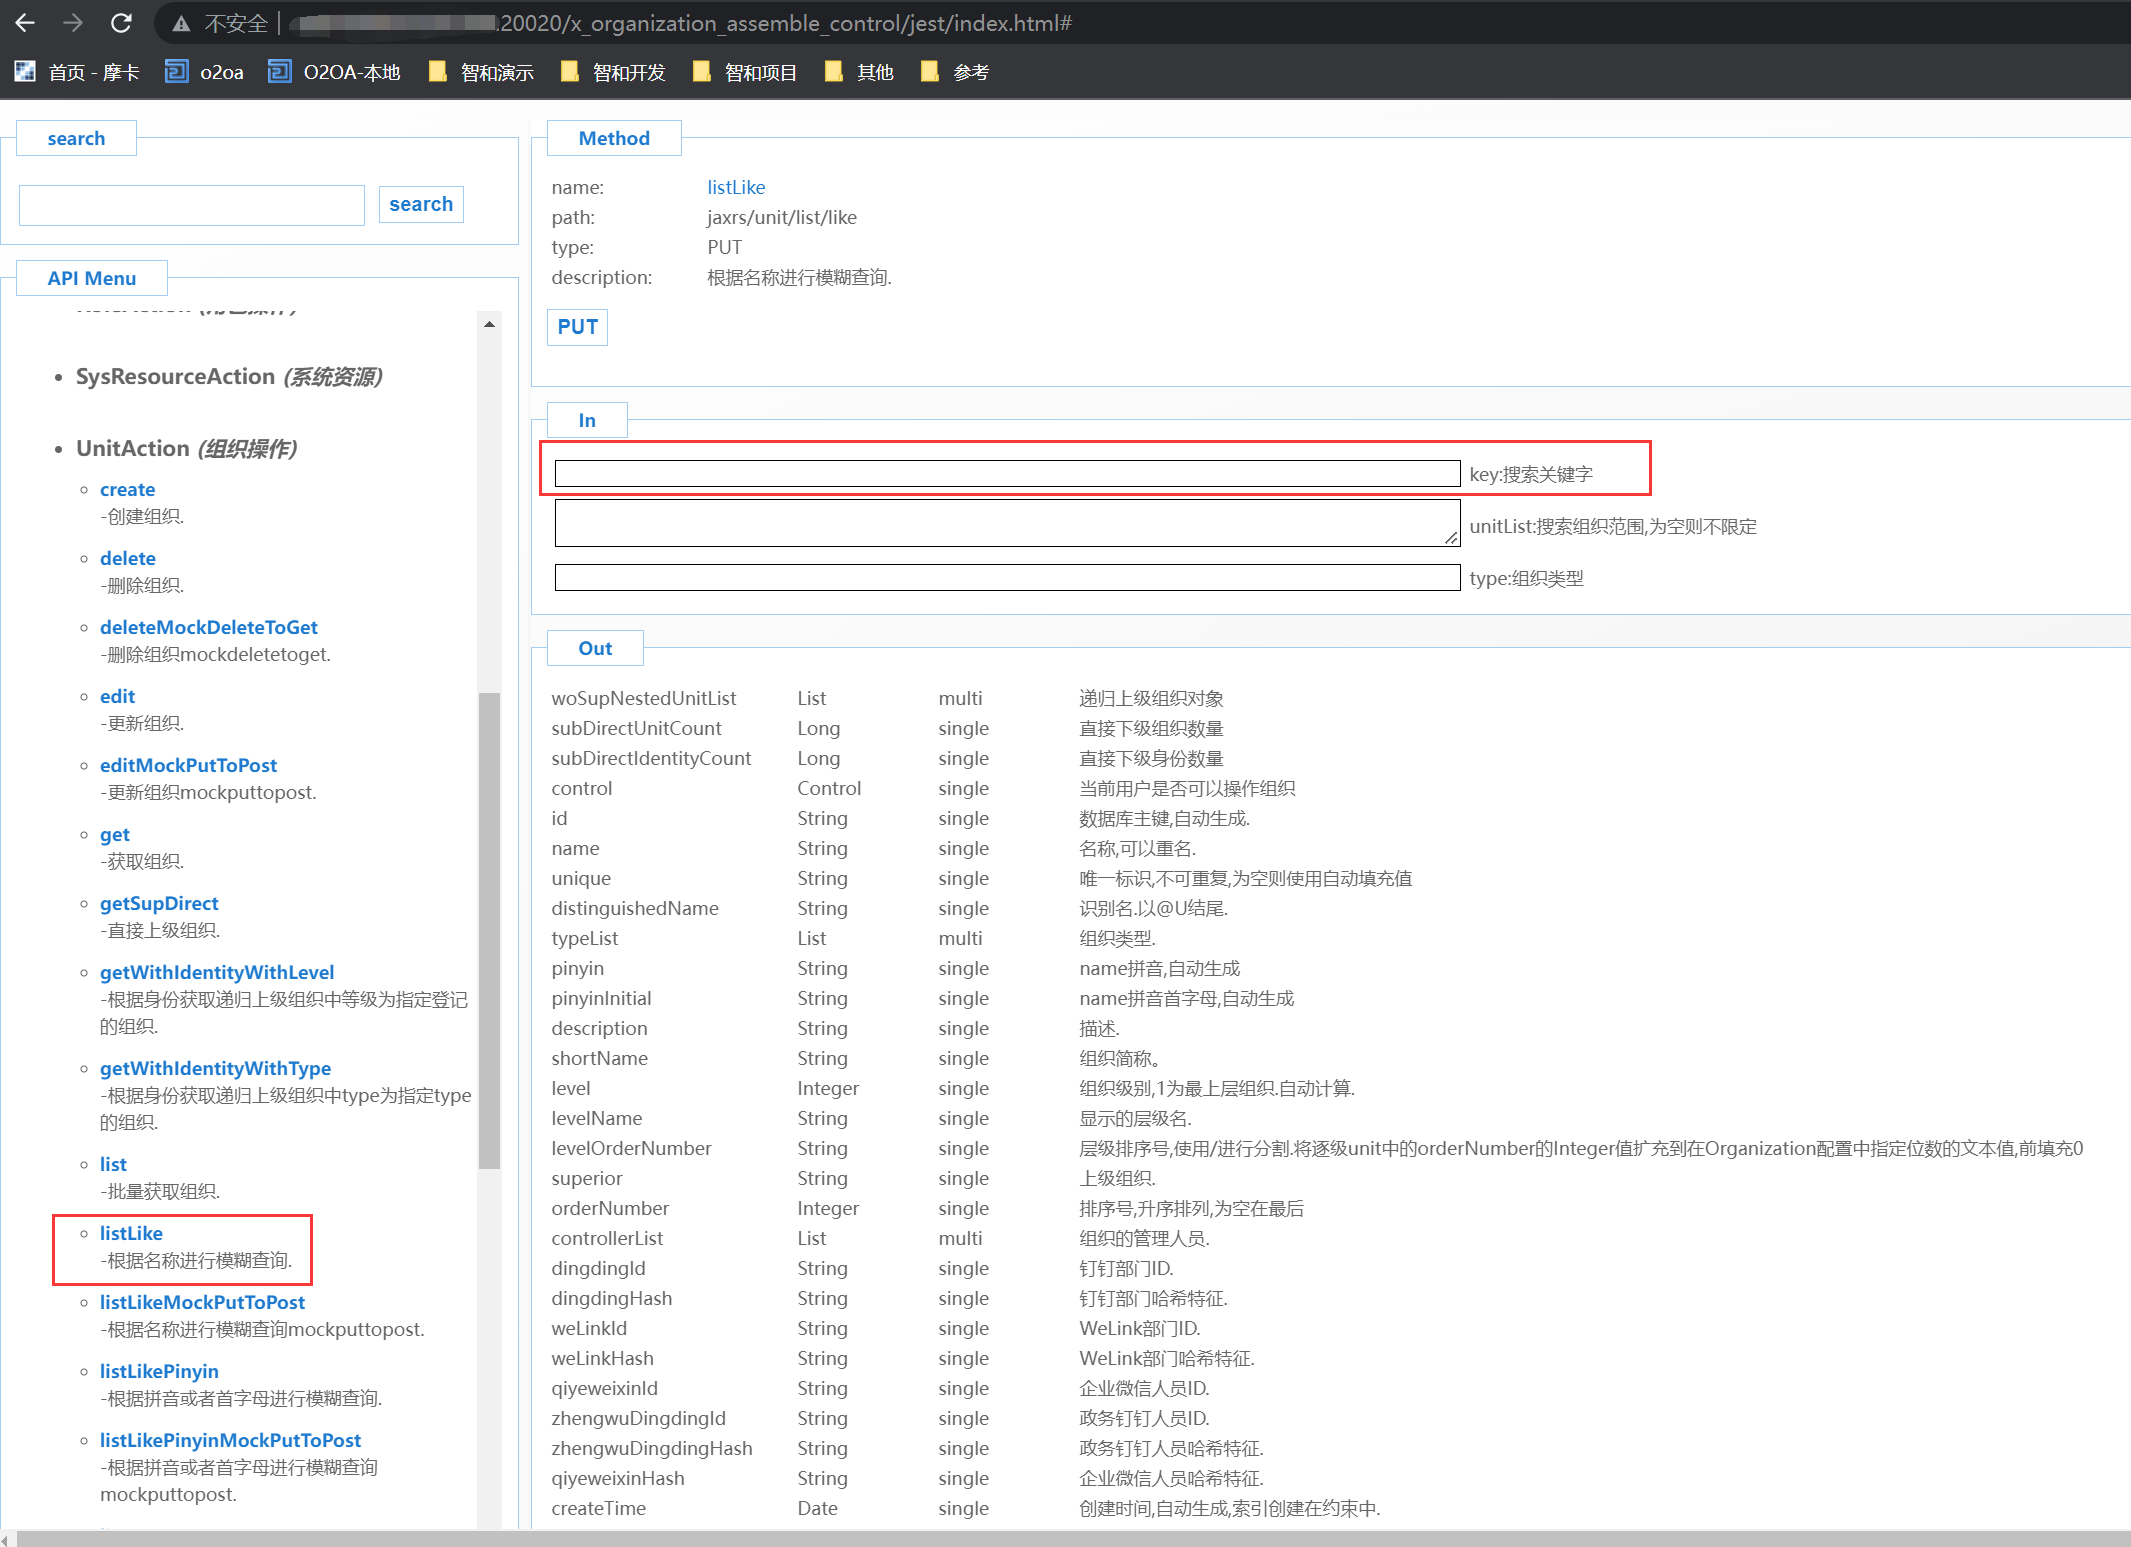The image size is (2131, 1547).
Task: Open the 智和项目 bookmark folder
Action: pyautogui.click(x=745, y=72)
